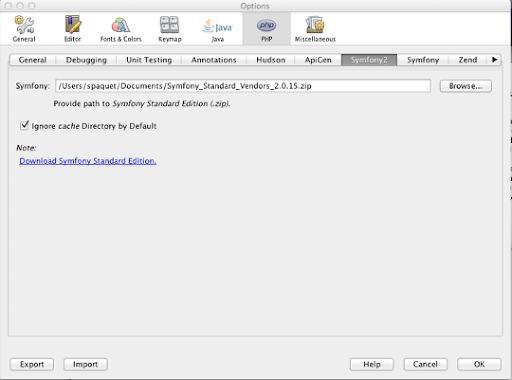Open the Miscellaneous options category
The image size is (512, 380).
click(315, 29)
